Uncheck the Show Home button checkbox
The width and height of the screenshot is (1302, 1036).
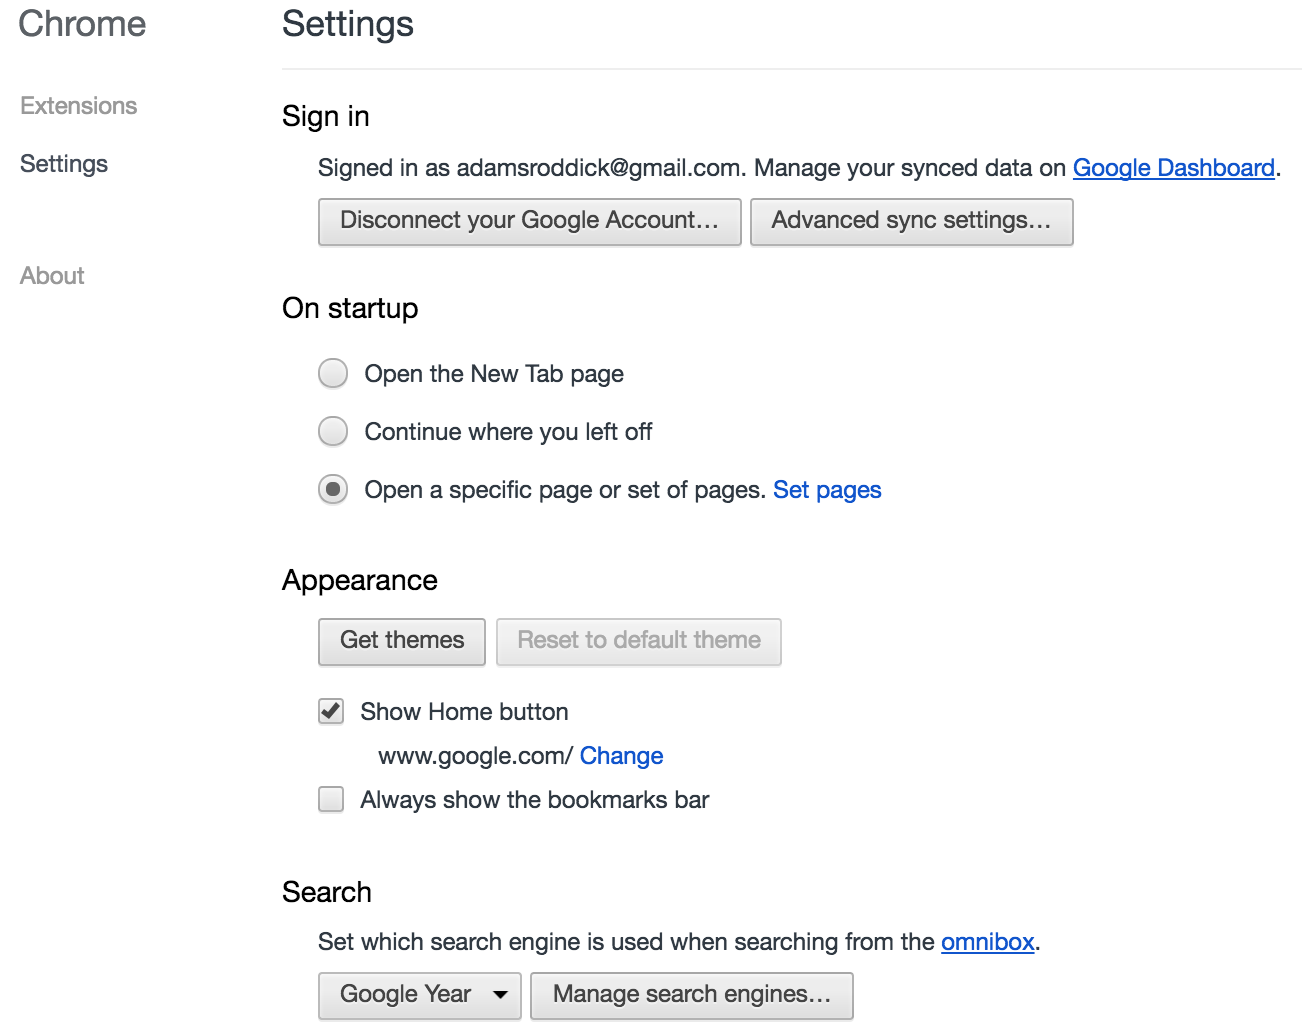[331, 712]
